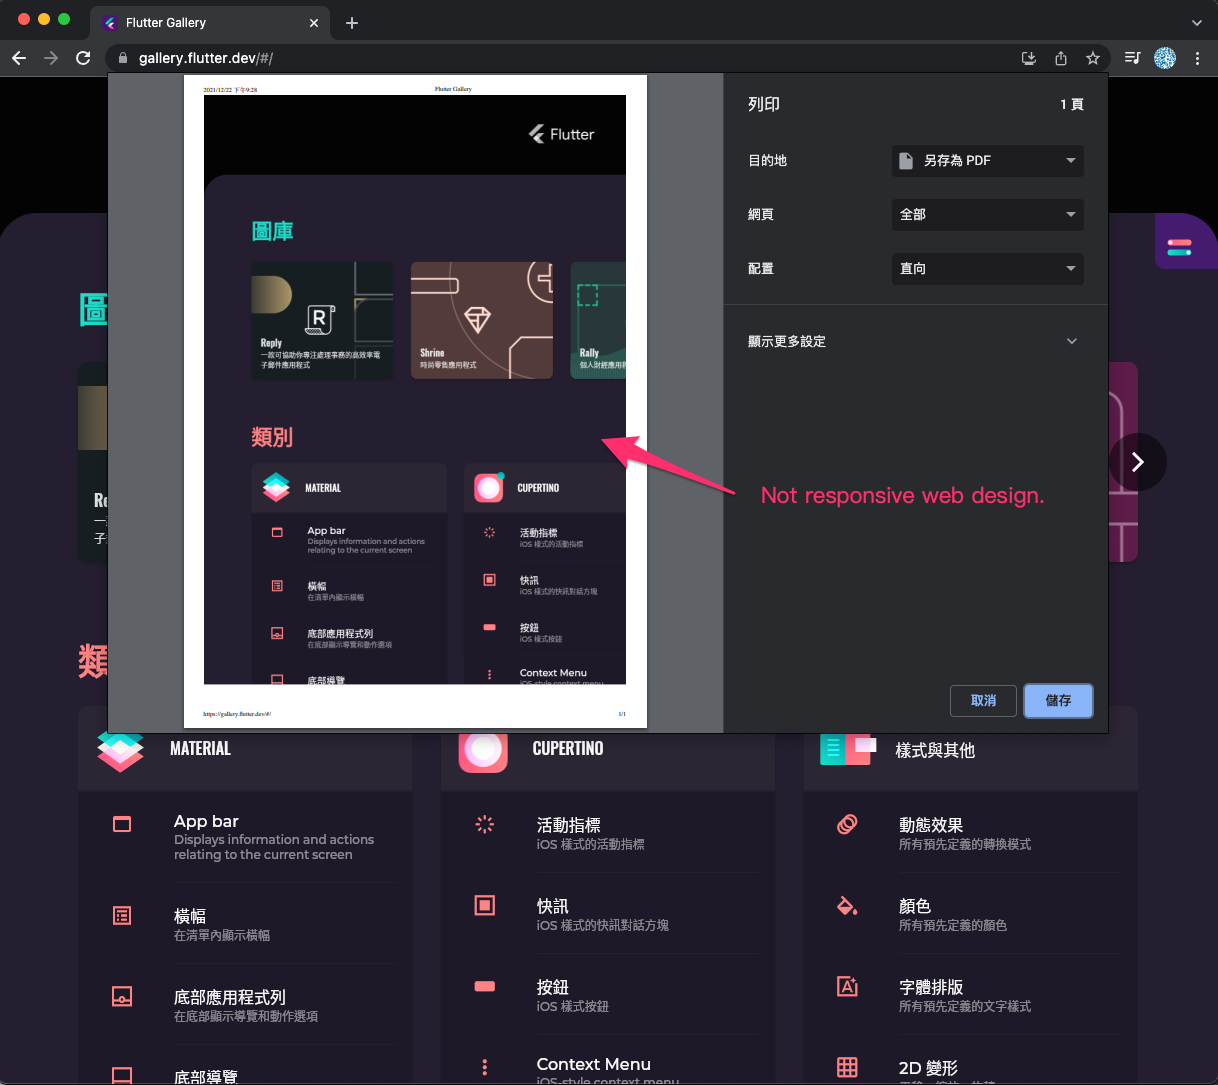The image size is (1218, 1085).
Task: Open the 按鈕 iOS button demo
Action: coord(608,995)
